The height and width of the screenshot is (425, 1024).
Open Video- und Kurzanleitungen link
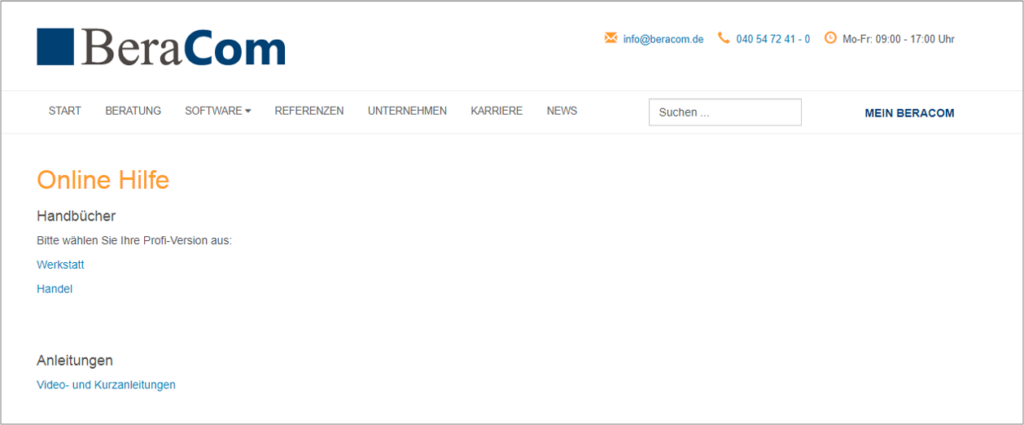click(106, 385)
